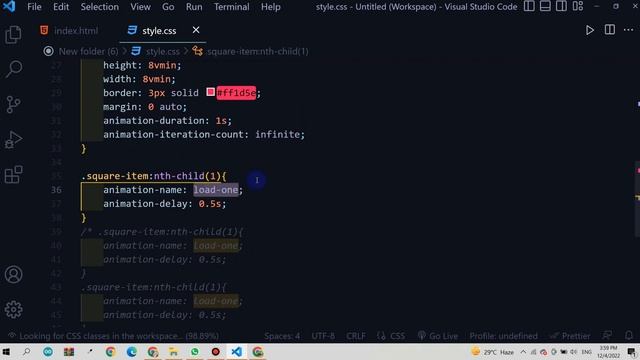
Task: Open the Explorer view in activity bar
Action: [x=13, y=35]
